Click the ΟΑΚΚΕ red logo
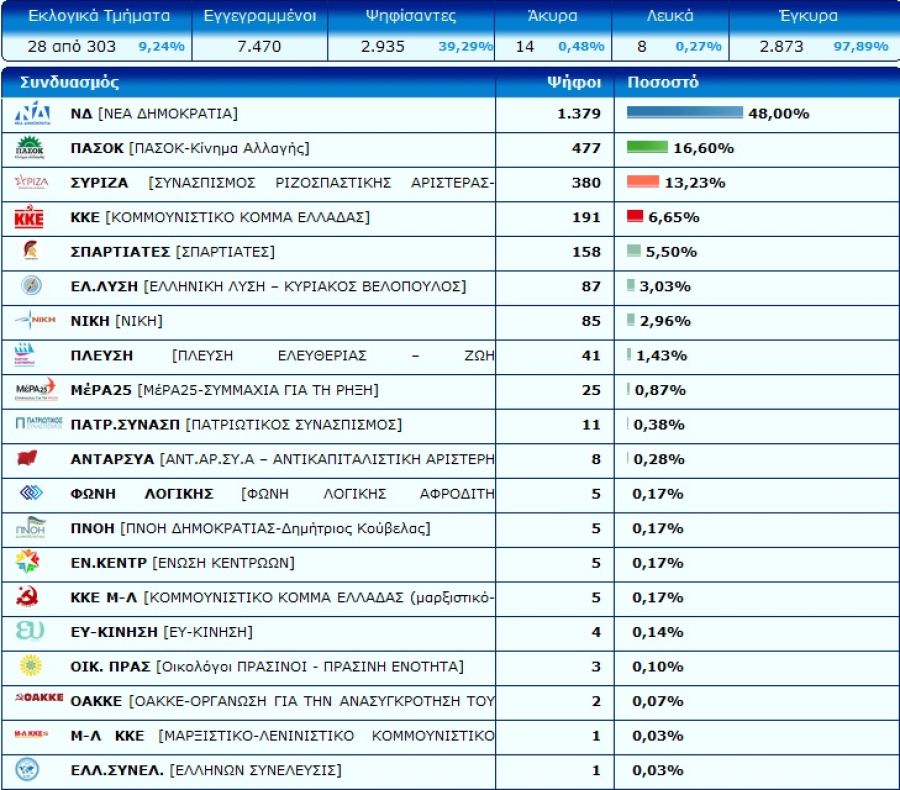 click(38, 697)
